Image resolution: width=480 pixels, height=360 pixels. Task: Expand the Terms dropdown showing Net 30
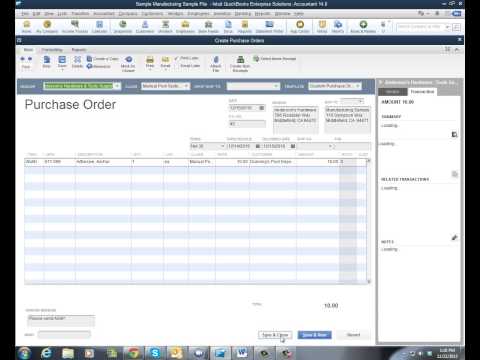(223, 146)
